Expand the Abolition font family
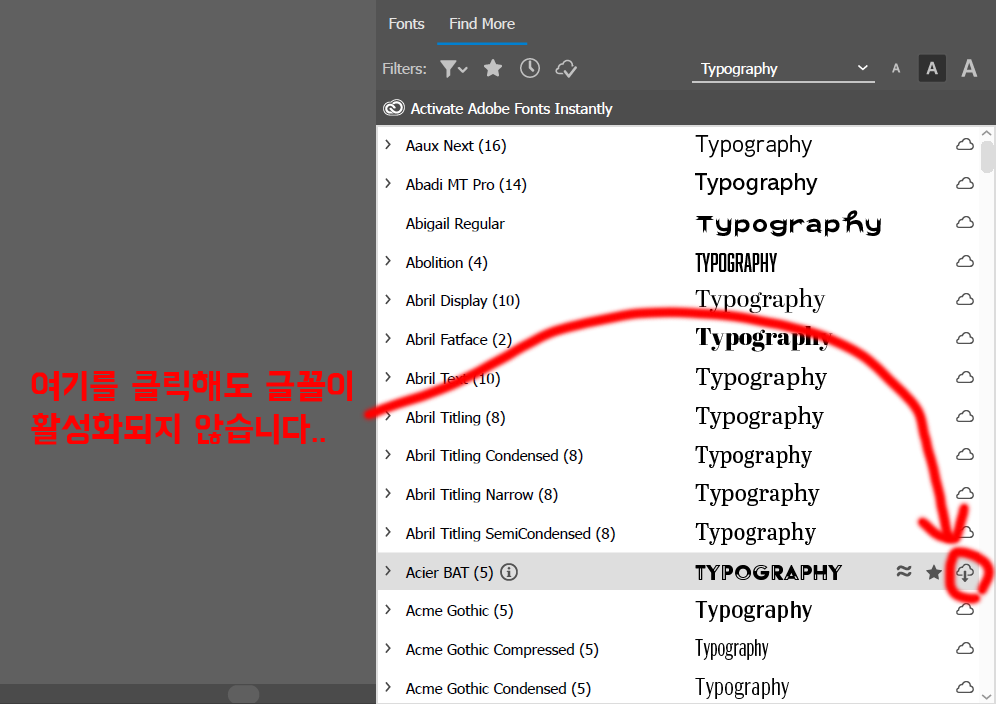Viewport: 996px width, 704px height. tap(388, 261)
